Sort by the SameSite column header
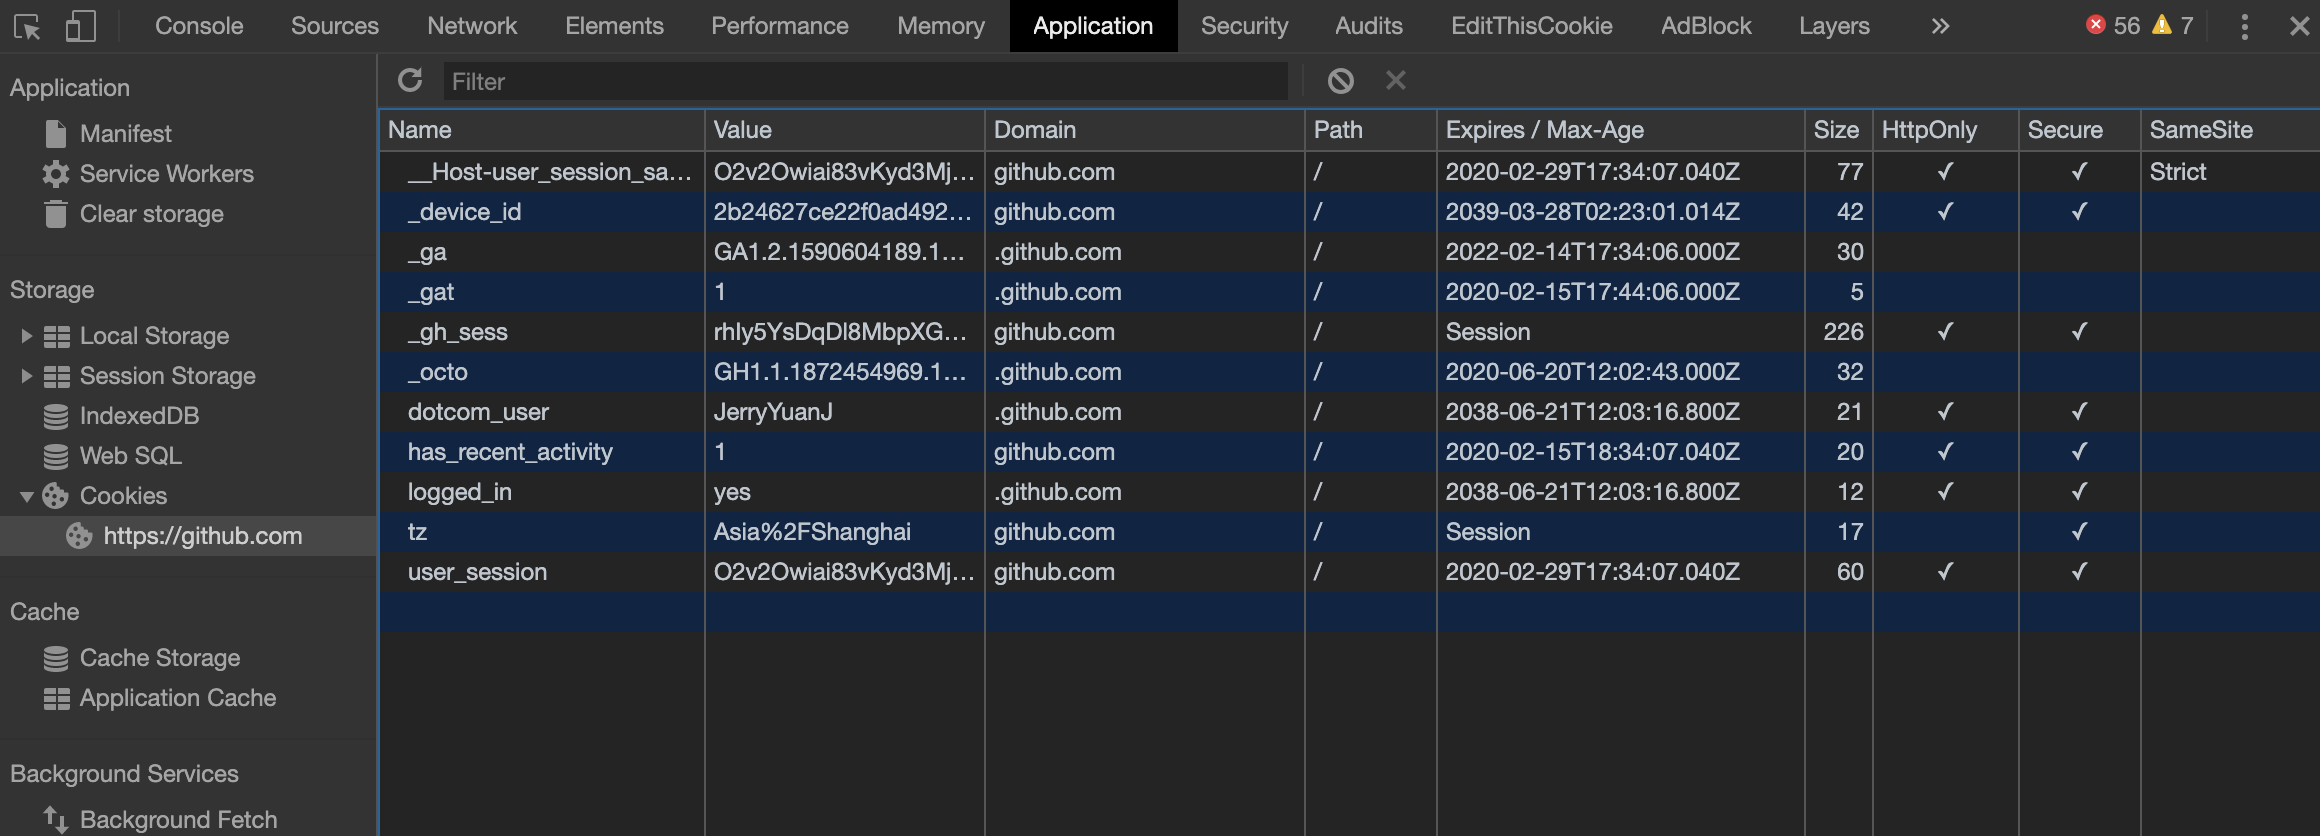This screenshot has width=2320, height=836. point(2230,130)
